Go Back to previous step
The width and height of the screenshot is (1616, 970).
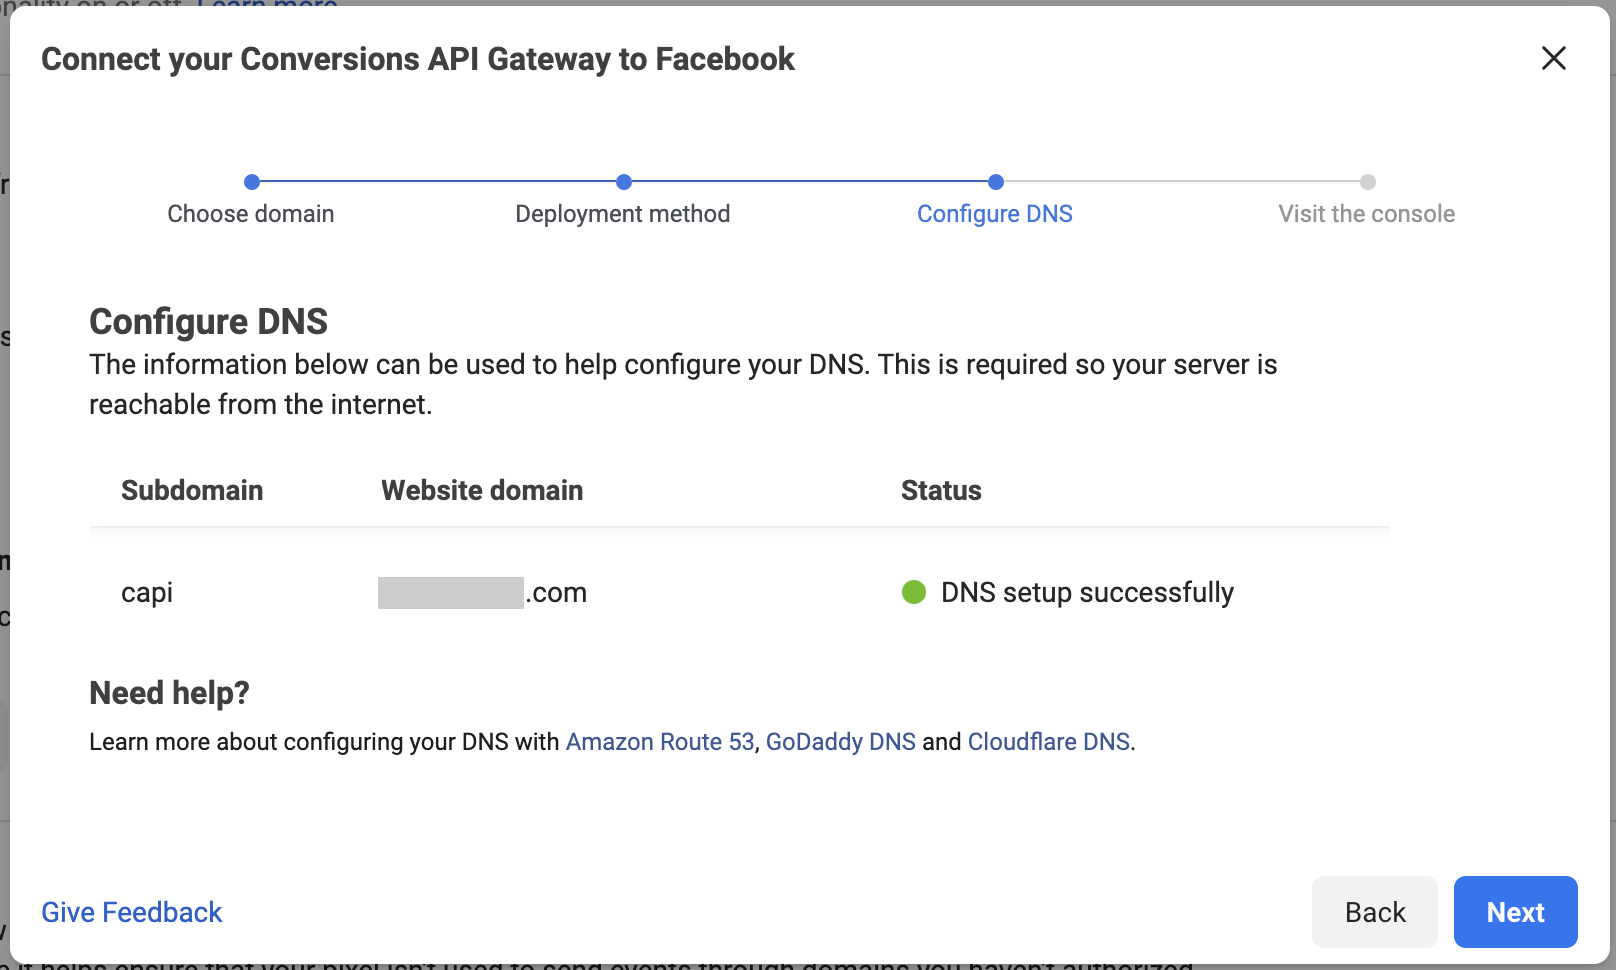[1375, 912]
